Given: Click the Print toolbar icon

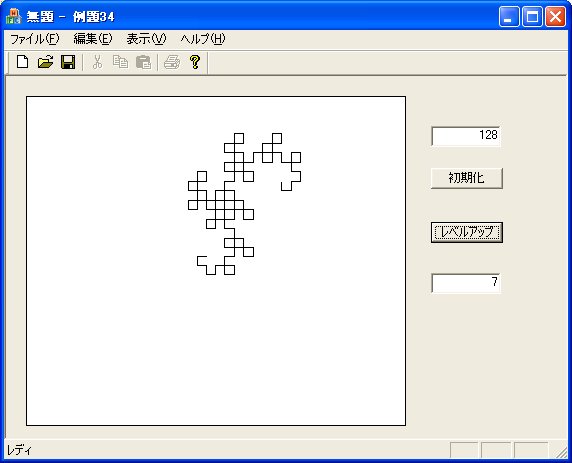Looking at the screenshot, I should pyautogui.click(x=172, y=62).
